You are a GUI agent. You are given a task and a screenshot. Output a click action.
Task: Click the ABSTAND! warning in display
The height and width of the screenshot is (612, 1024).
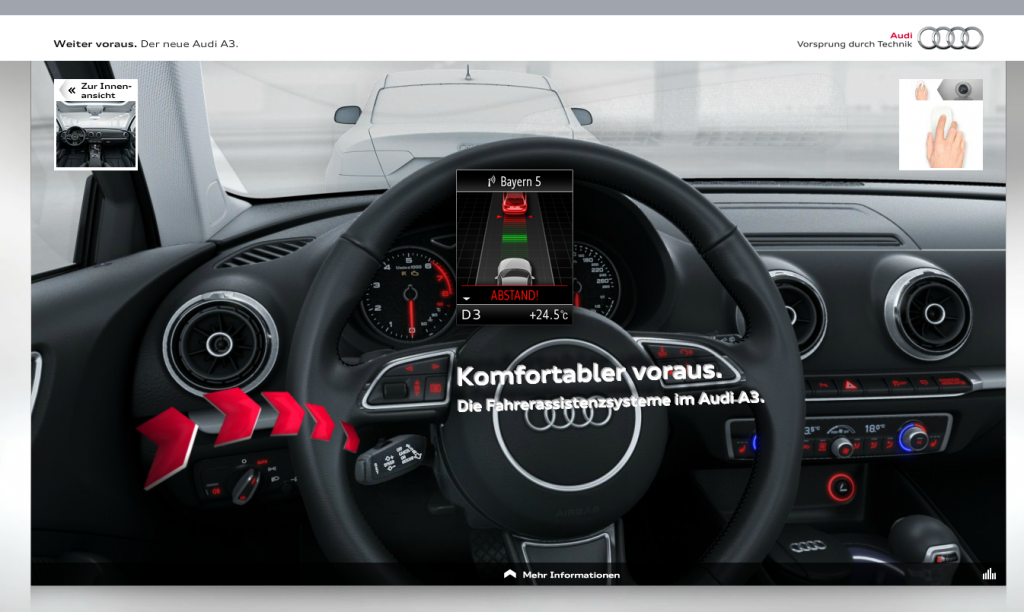[514, 296]
